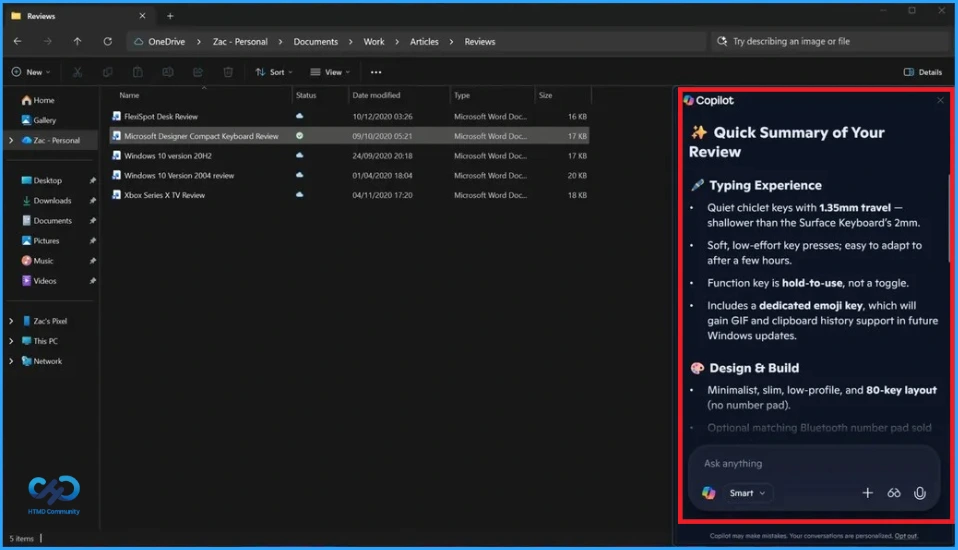Screen dimensions: 958x550
Task: Click the Rename toolbar icon
Action: click(x=167, y=72)
